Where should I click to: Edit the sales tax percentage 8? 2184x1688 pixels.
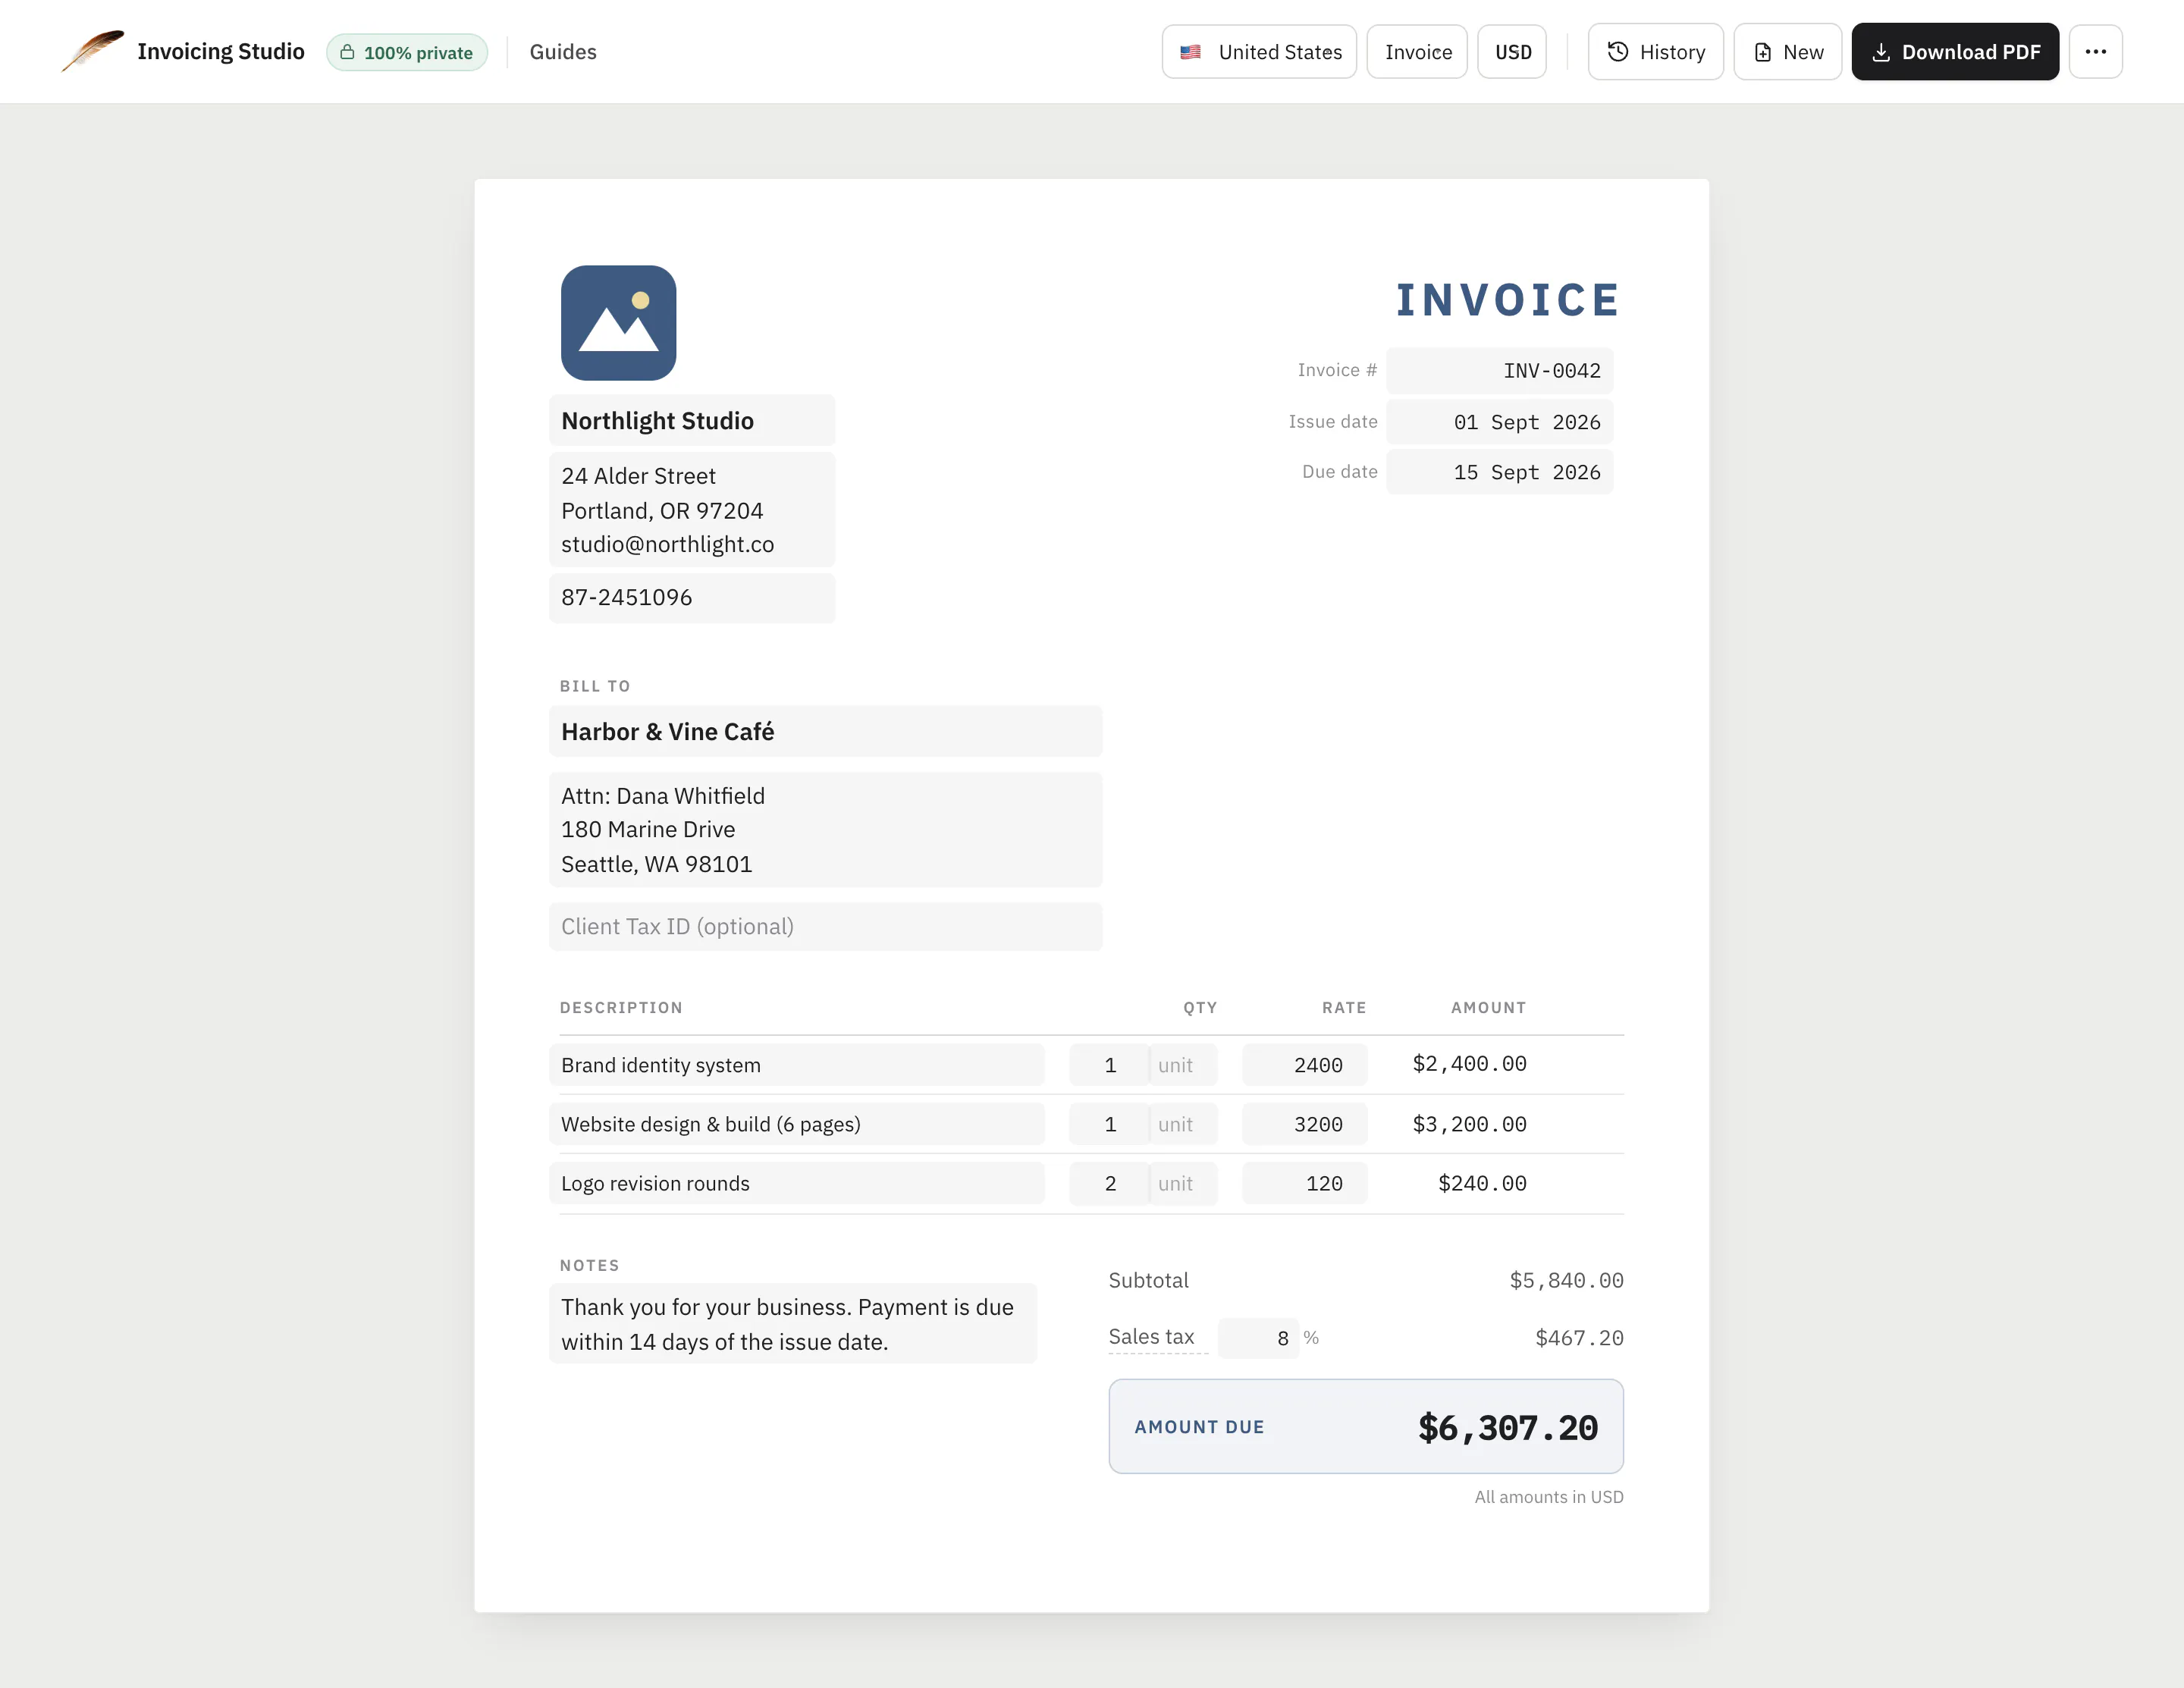pos(1258,1338)
